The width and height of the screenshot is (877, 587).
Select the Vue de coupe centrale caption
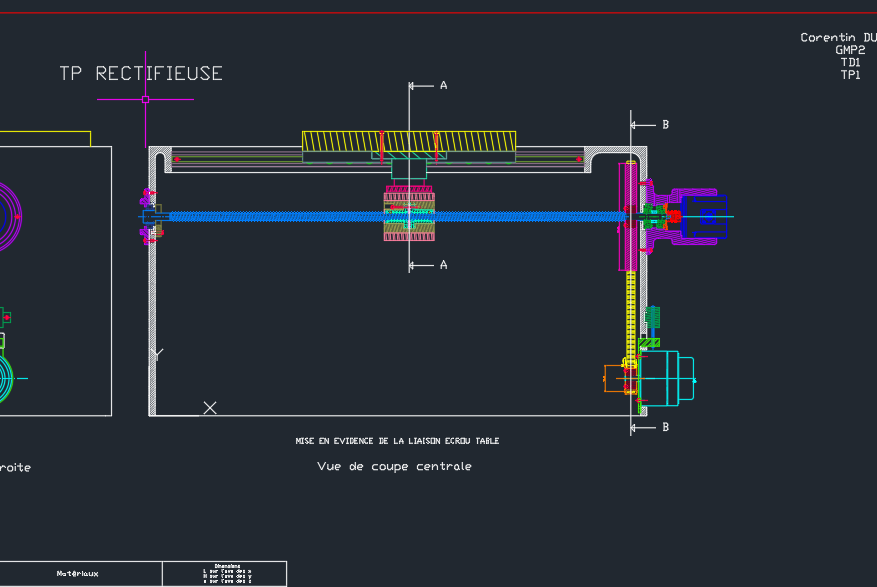tap(394, 467)
